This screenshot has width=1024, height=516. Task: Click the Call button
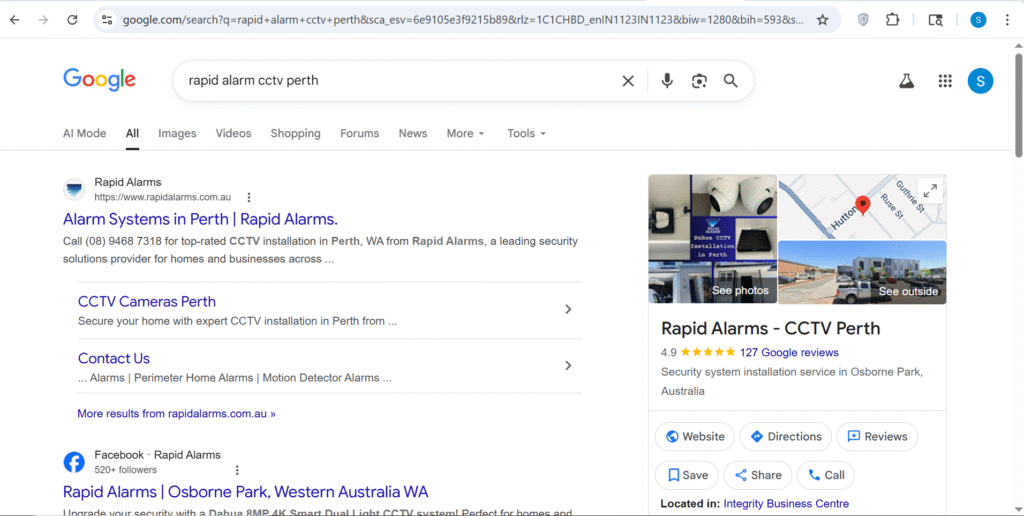coord(825,475)
